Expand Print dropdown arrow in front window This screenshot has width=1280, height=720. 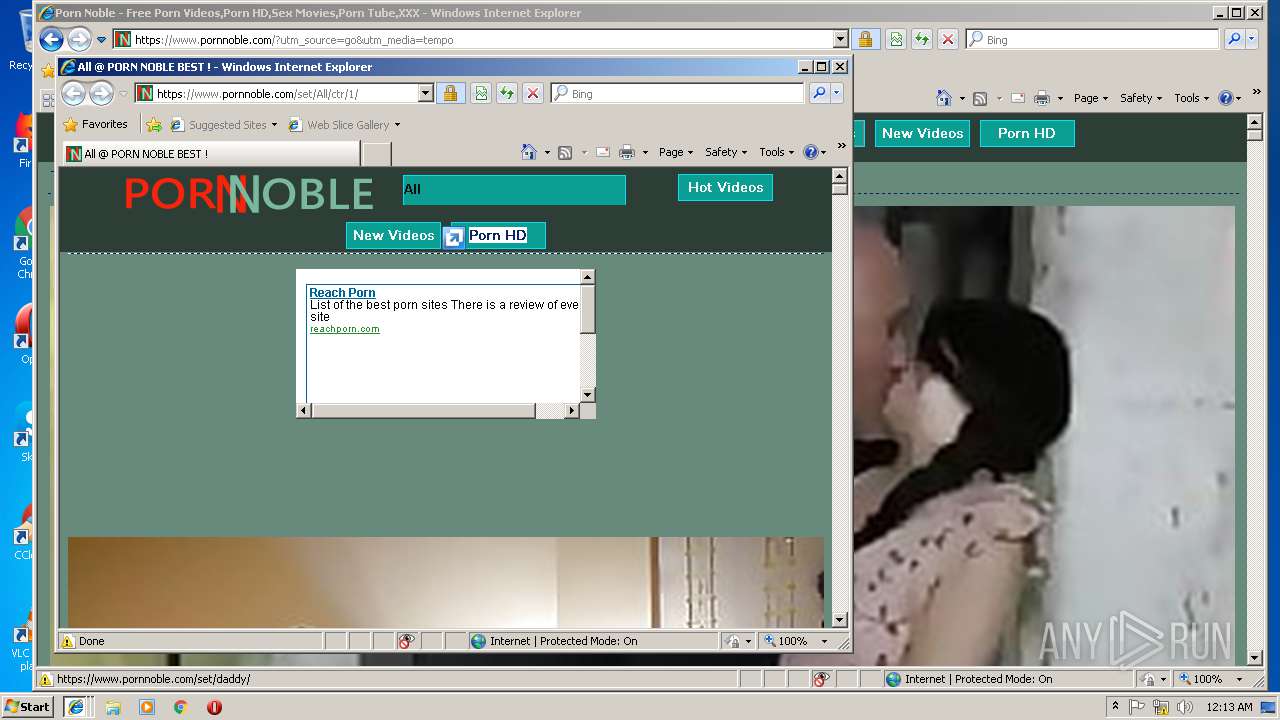(x=645, y=152)
